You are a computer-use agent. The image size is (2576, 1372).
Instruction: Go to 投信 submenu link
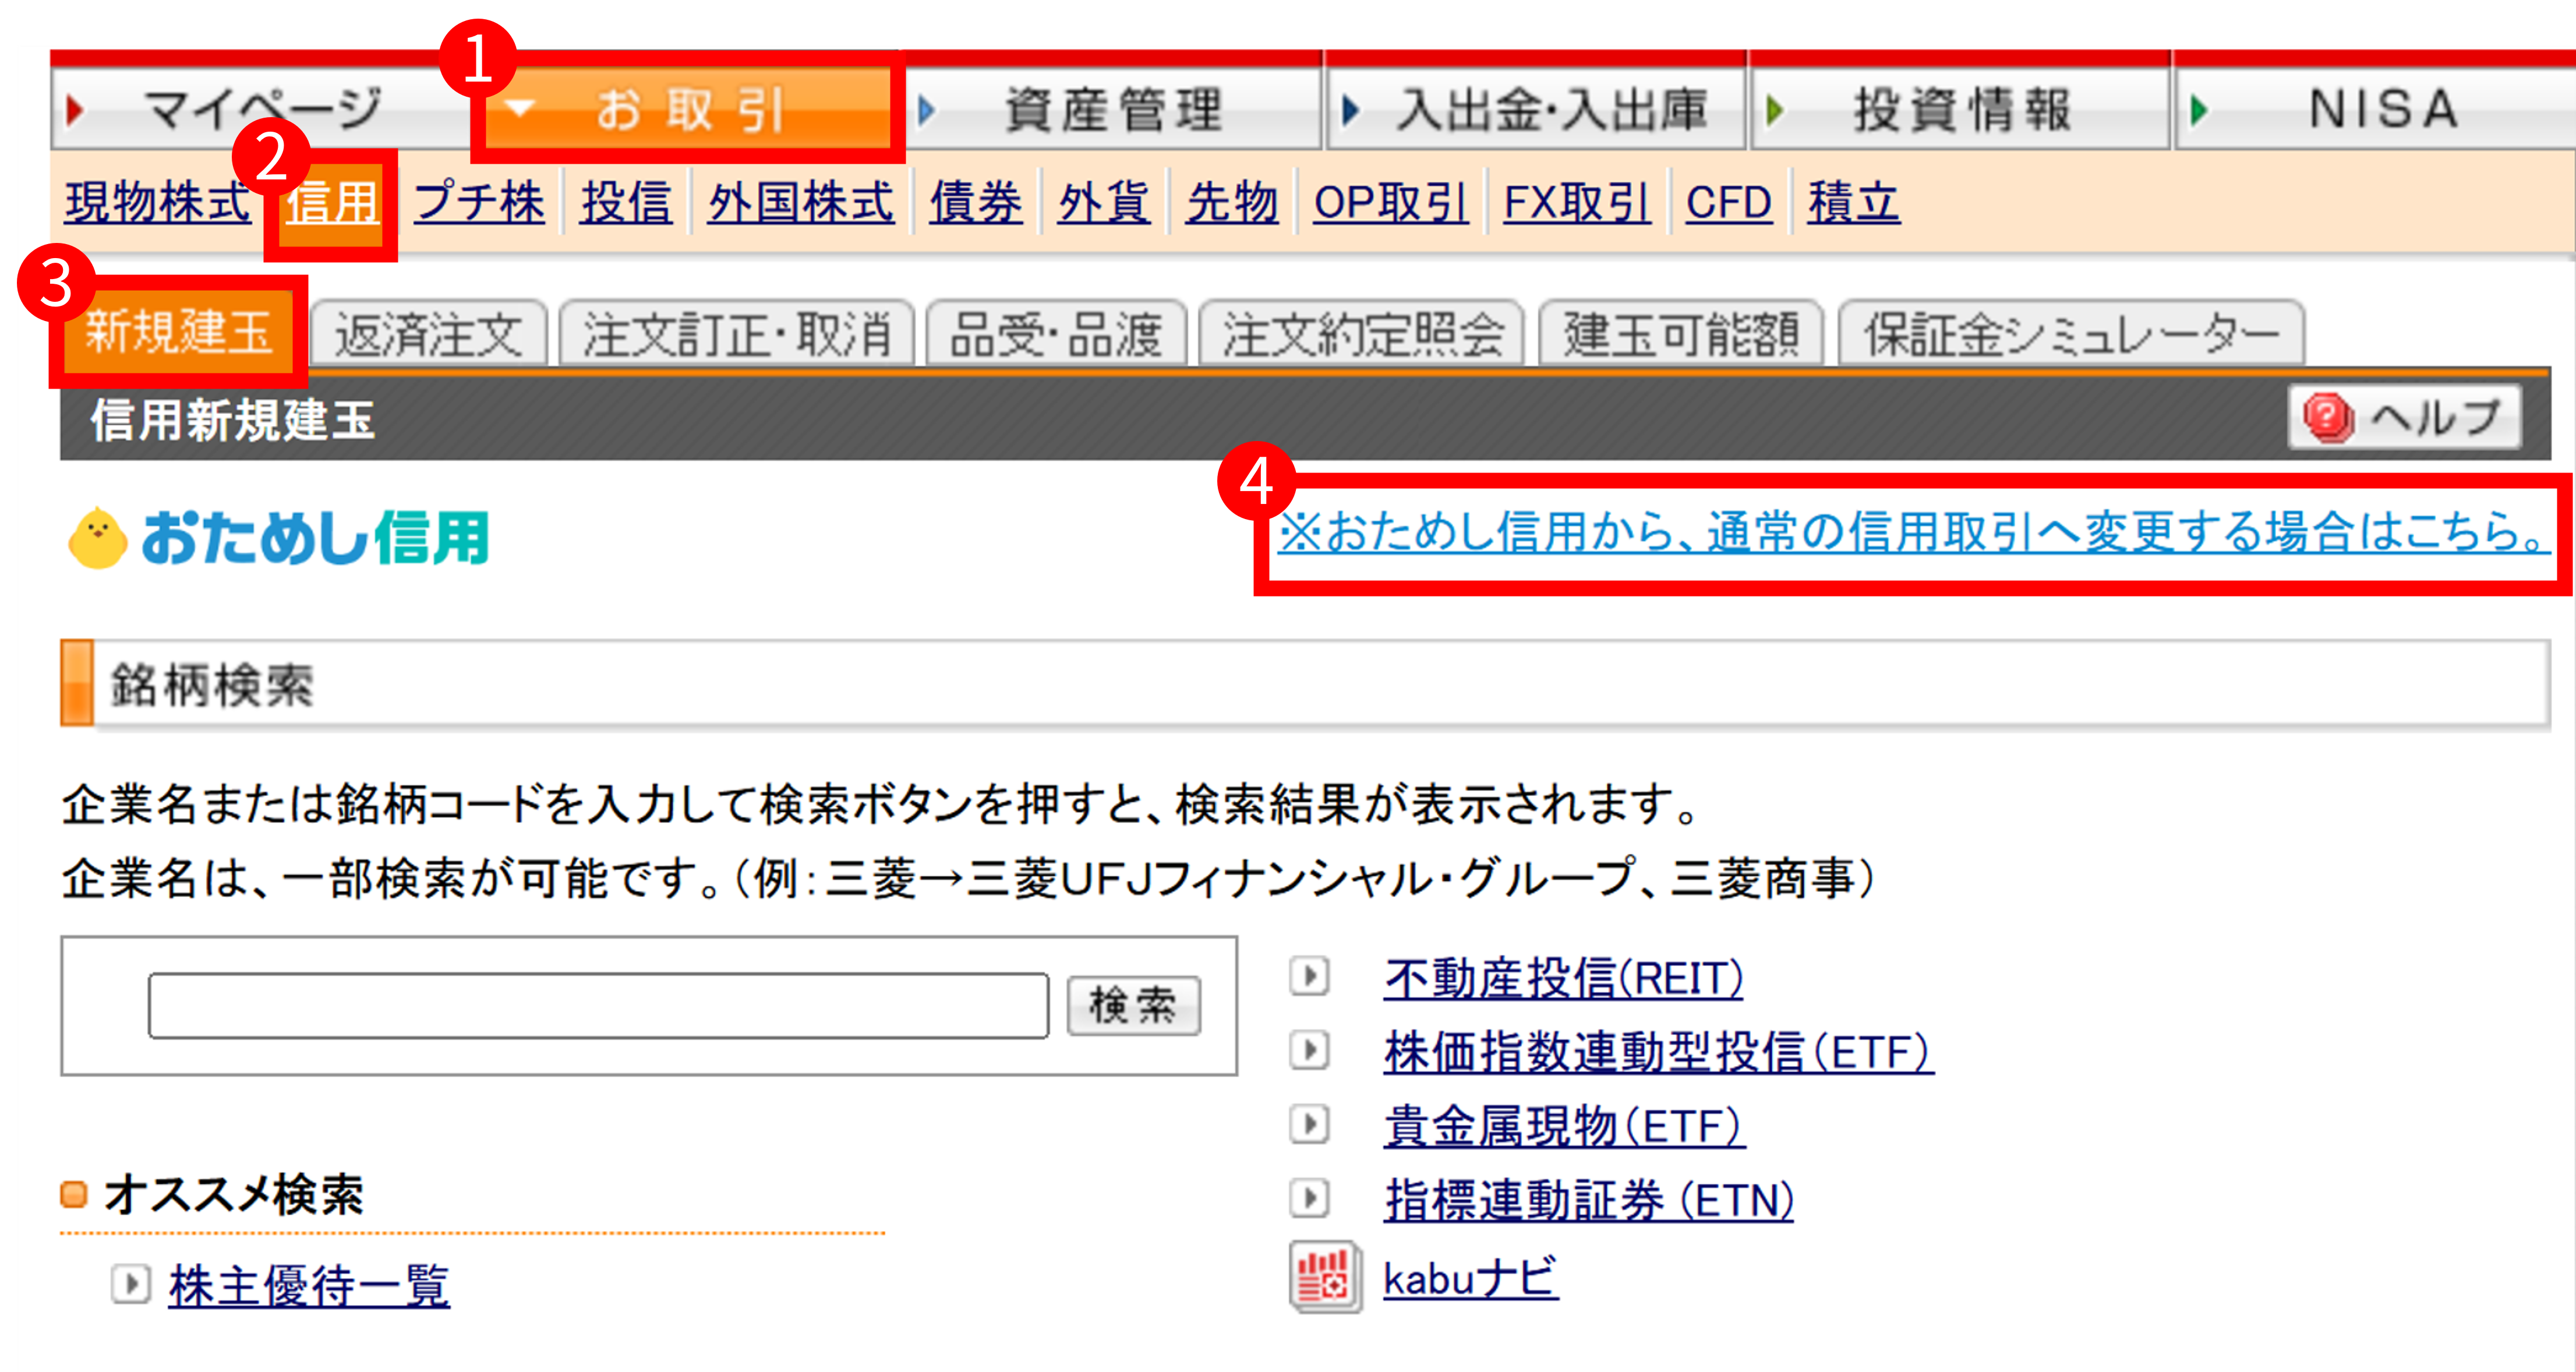point(627,203)
